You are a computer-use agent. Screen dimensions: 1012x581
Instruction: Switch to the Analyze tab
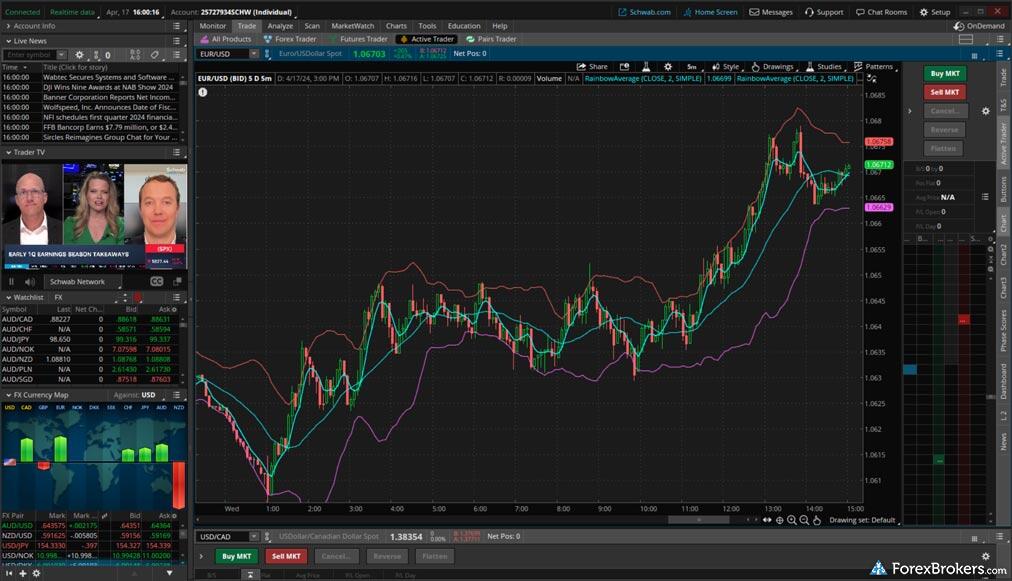[x=280, y=26]
